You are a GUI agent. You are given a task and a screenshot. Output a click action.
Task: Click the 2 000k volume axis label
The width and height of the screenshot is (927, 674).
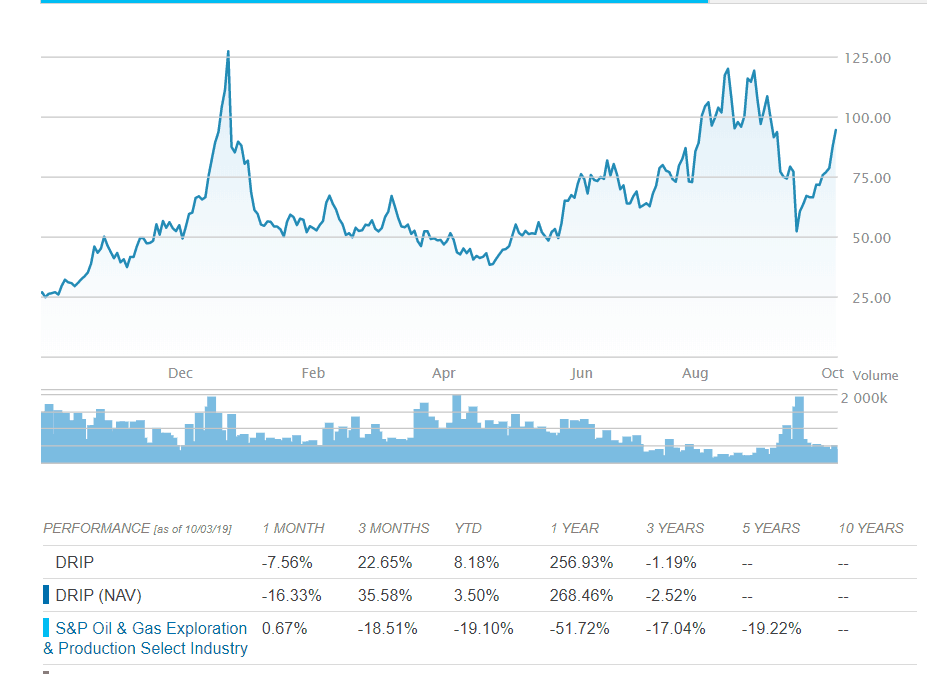[x=866, y=395]
